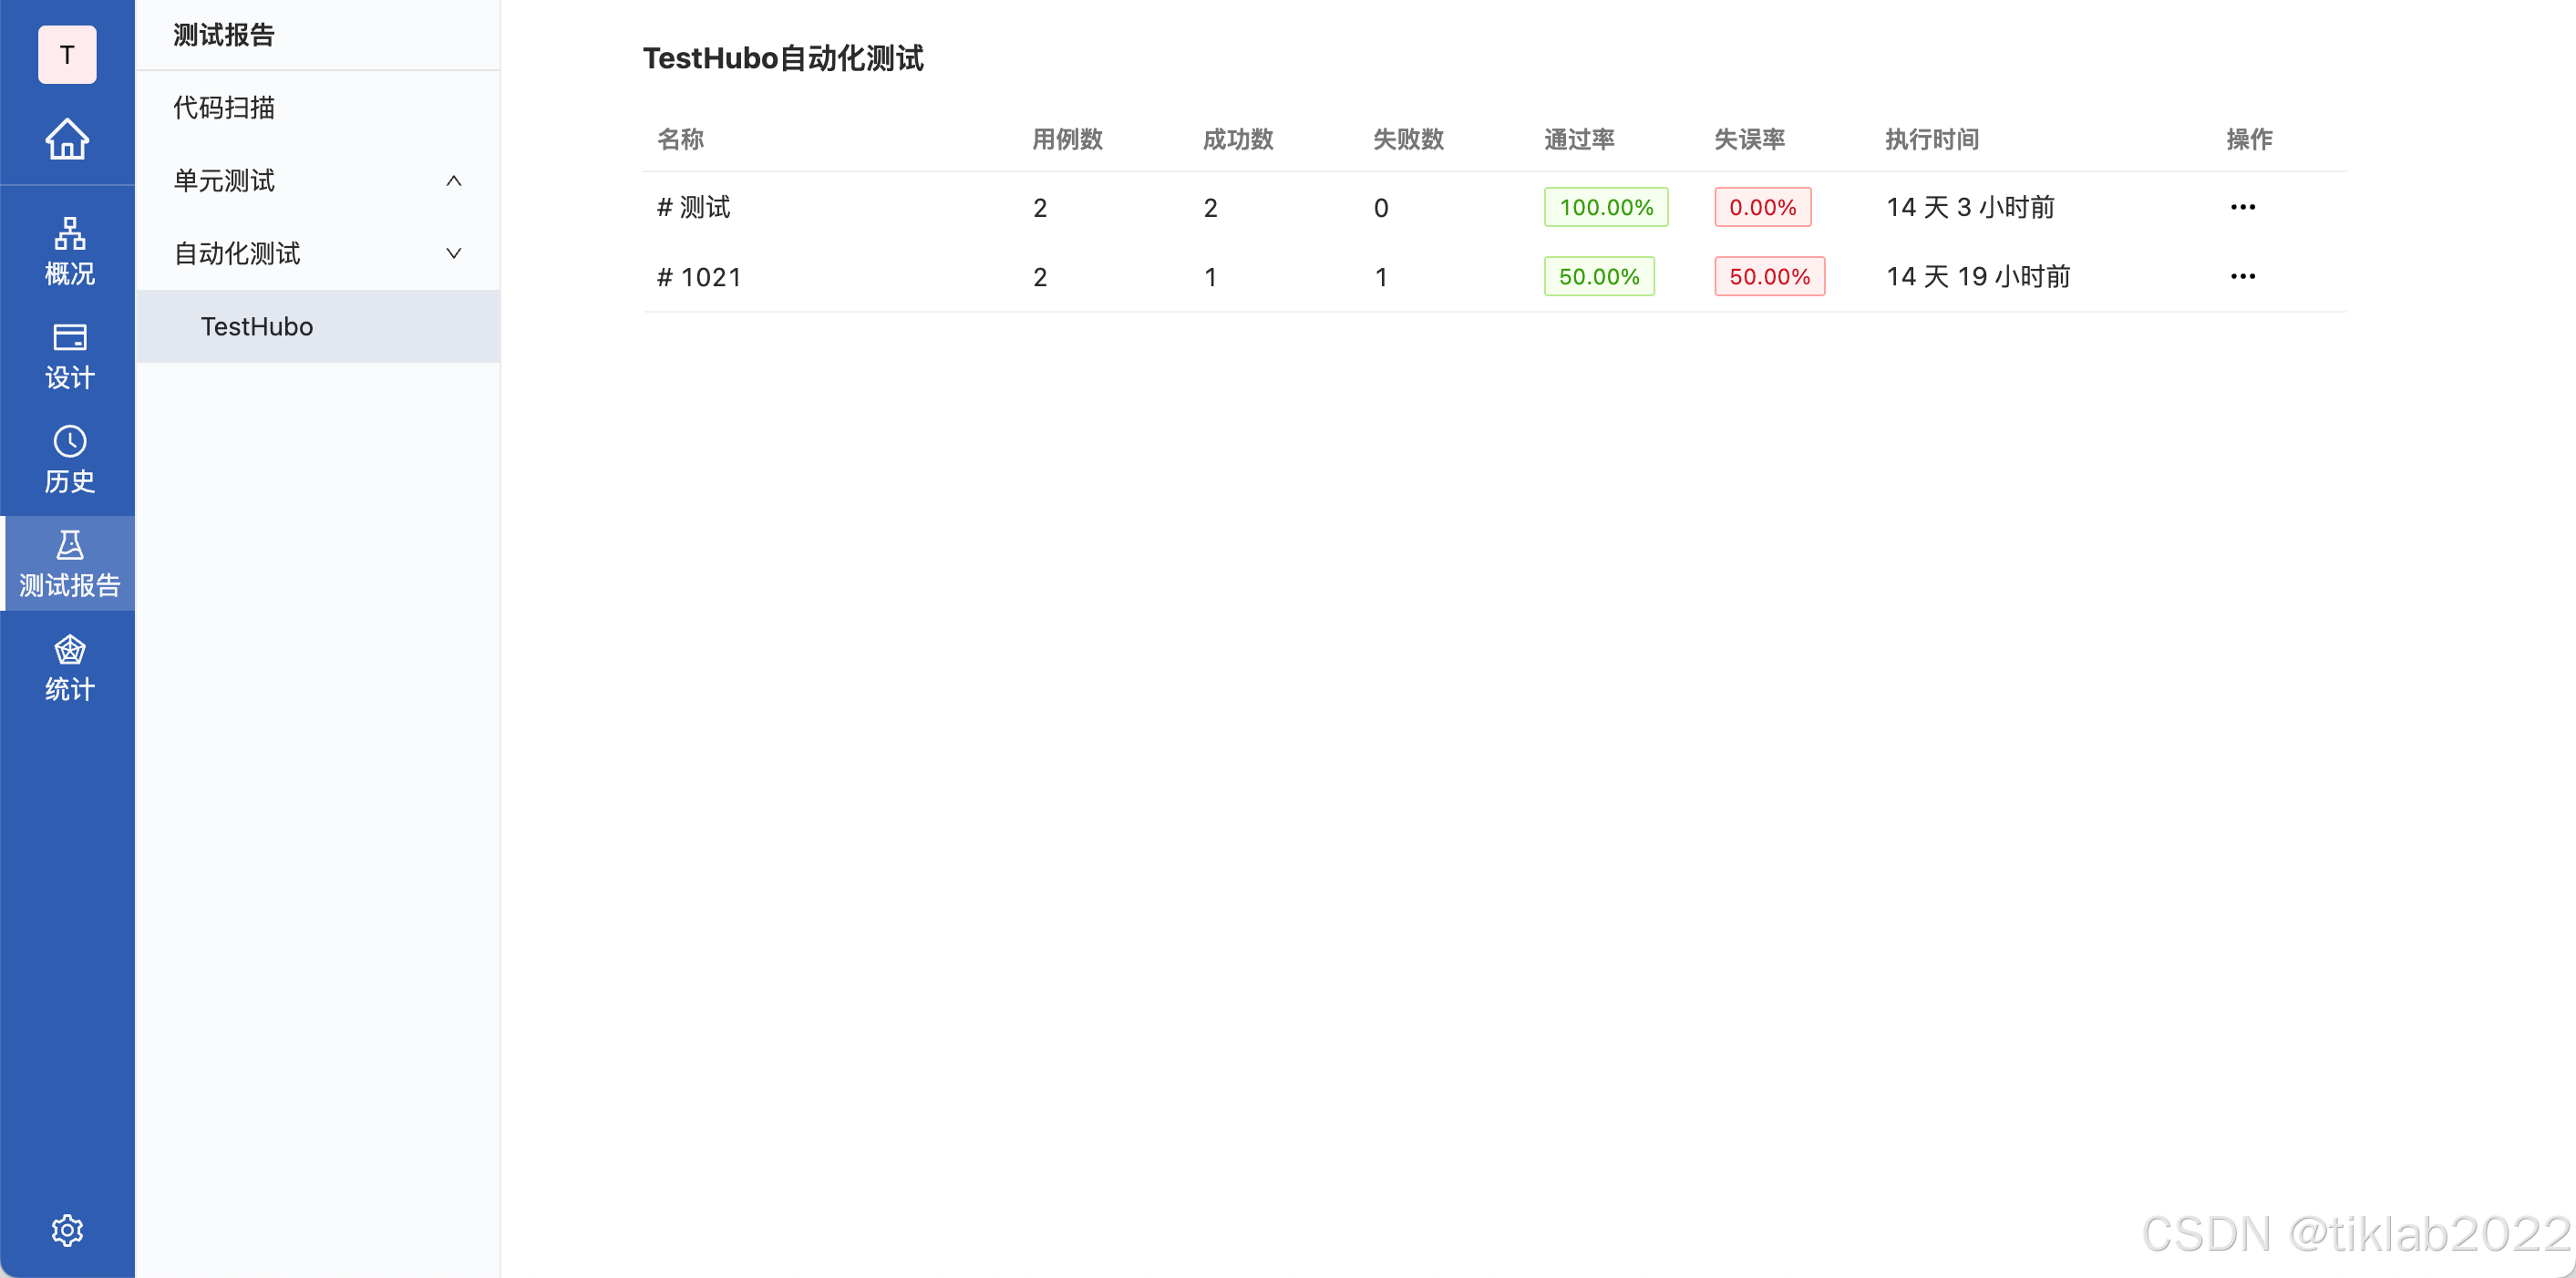Click the failure count 0 in # 测试 row

pos(1381,208)
